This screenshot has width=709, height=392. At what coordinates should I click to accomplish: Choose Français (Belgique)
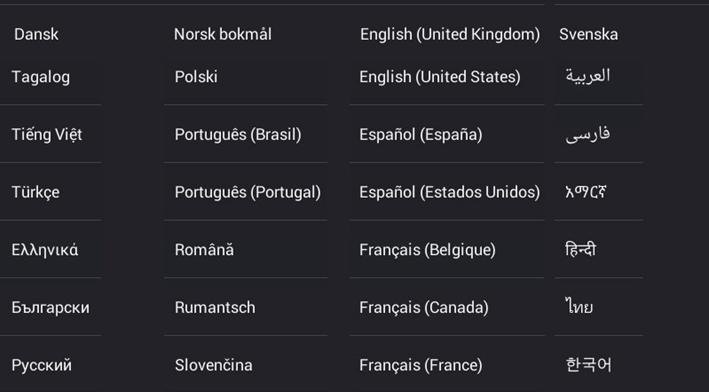click(x=428, y=250)
